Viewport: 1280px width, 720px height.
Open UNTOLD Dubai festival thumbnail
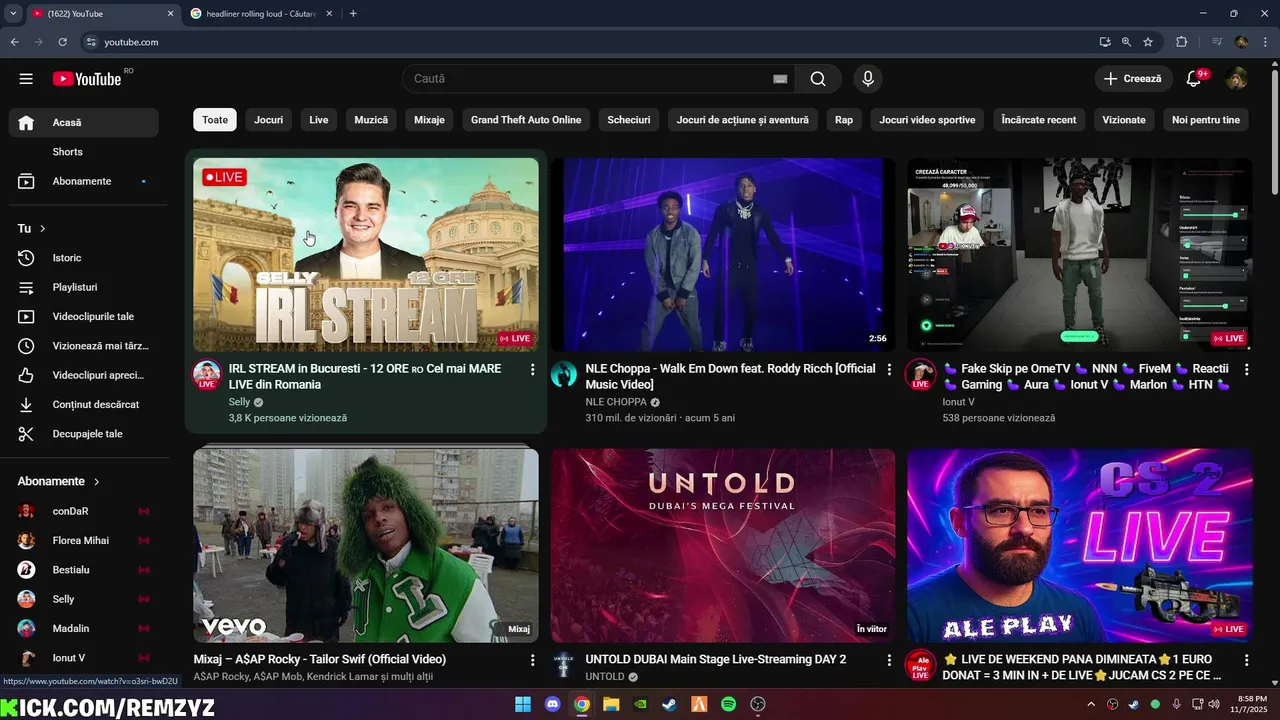pyautogui.click(x=723, y=545)
